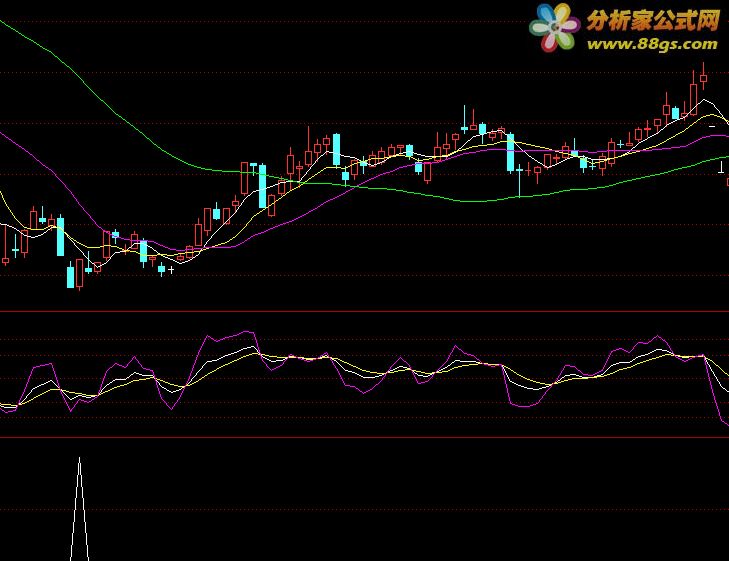Click the white doji cross candle near the low
This screenshot has width=729, height=561.
coord(171,270)
